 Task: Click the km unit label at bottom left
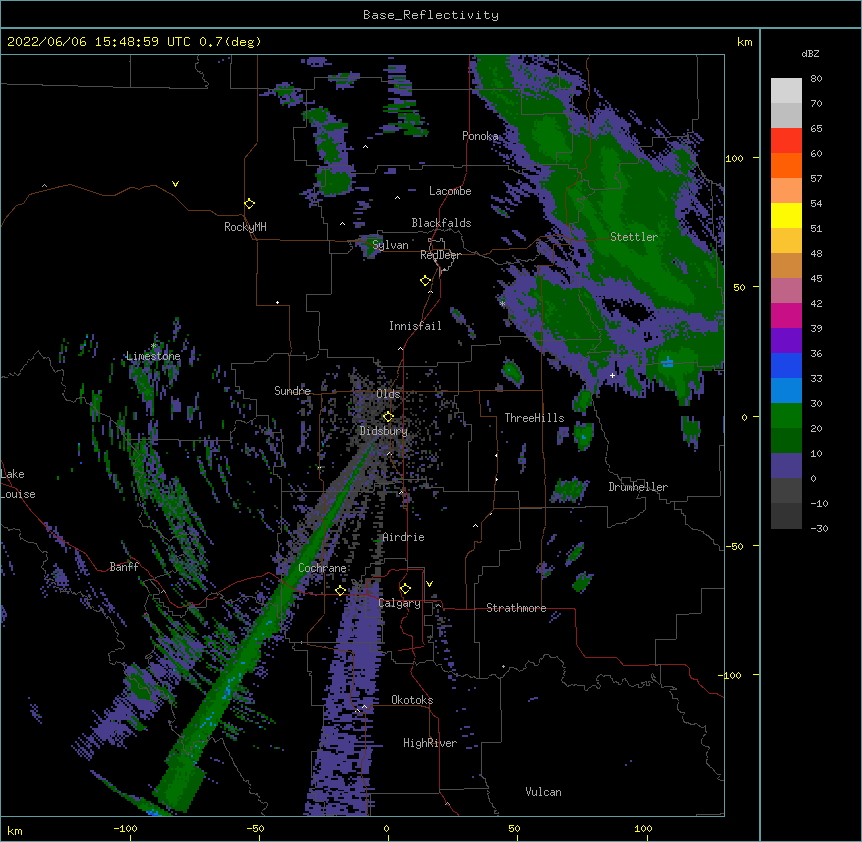15,831
